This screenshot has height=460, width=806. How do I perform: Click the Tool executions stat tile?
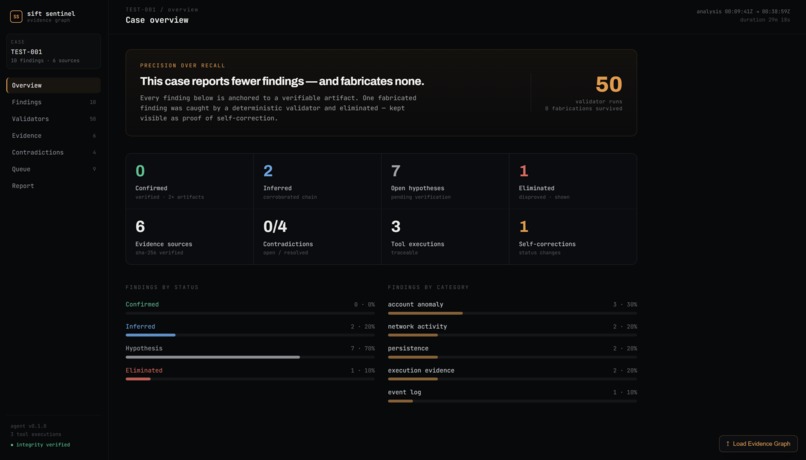point(445,237)
